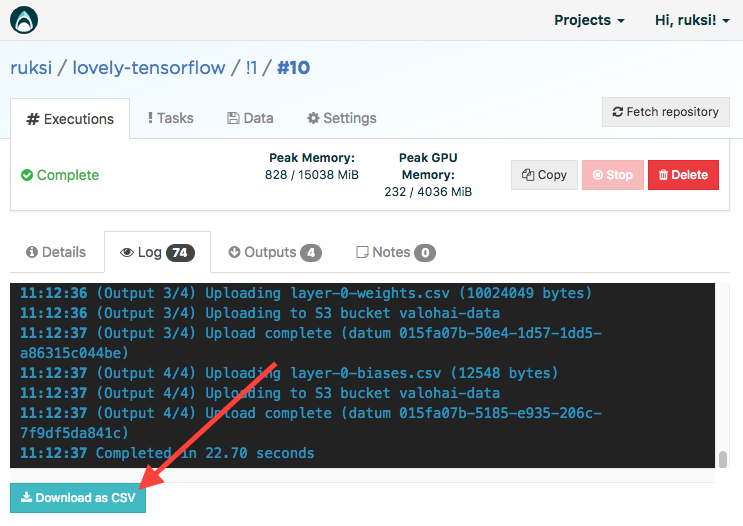Click the note icon beside Notes
This screenshot has height=526, width=743.
pyautogui.click(x=362, y=252)
